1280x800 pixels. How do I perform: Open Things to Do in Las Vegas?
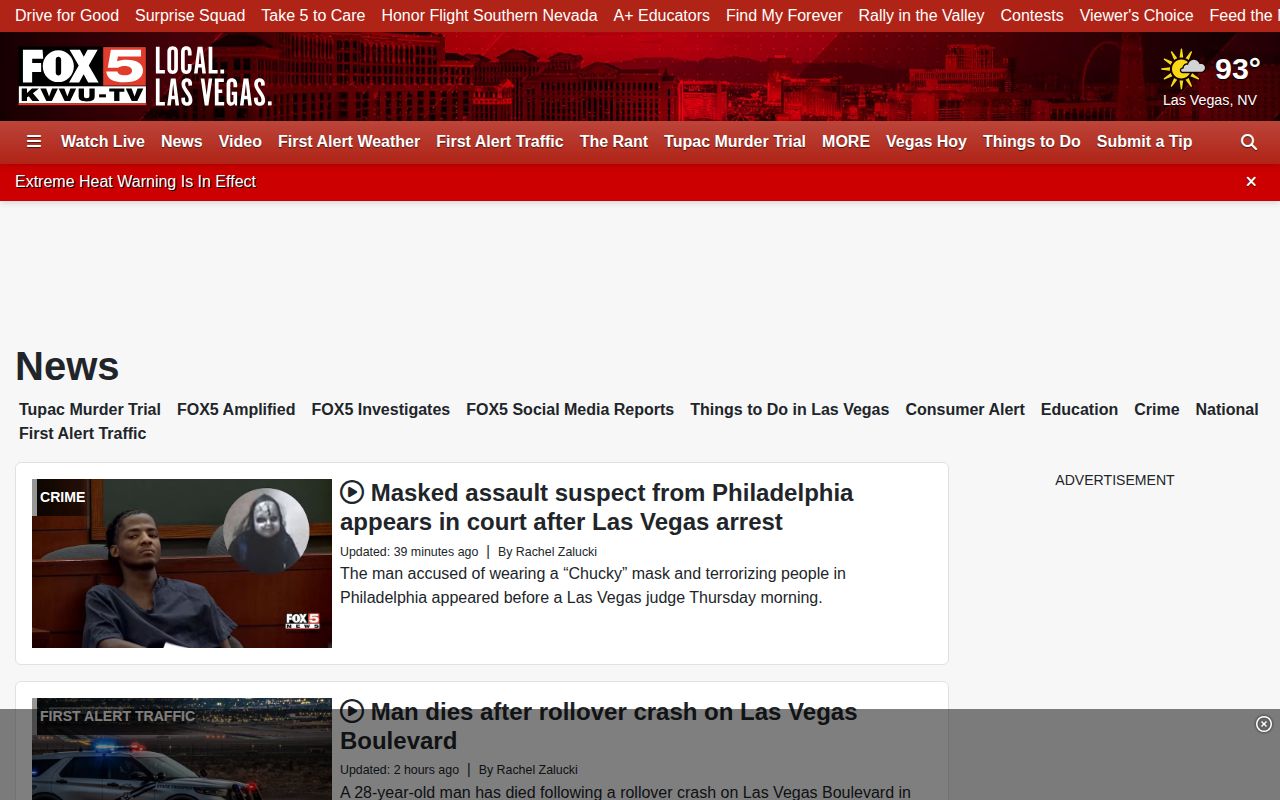coord(790,409)
